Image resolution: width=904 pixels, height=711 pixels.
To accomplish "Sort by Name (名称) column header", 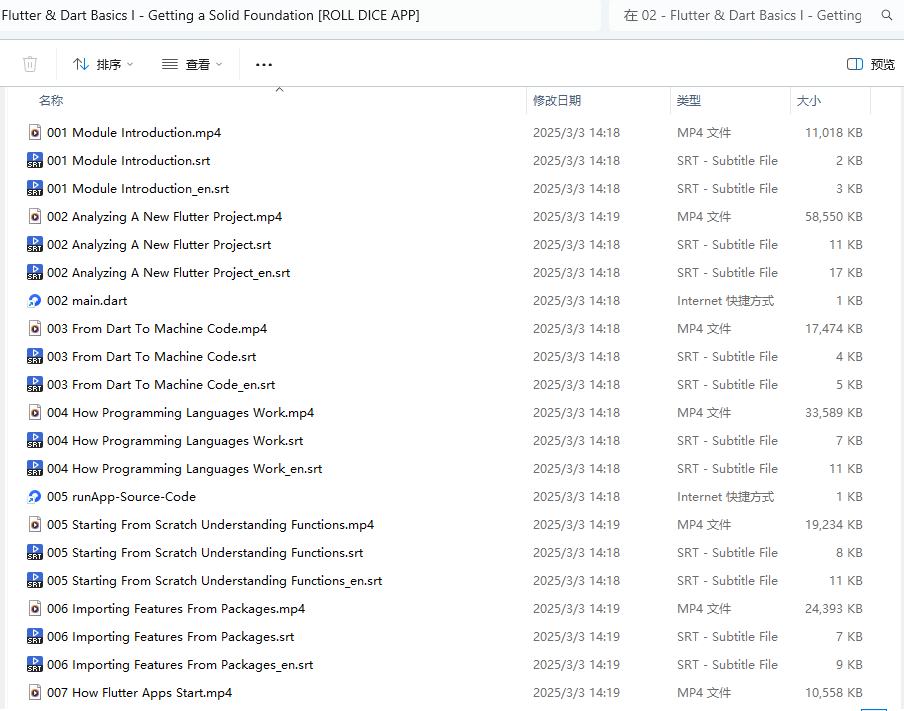I will [x=51, y=100].
